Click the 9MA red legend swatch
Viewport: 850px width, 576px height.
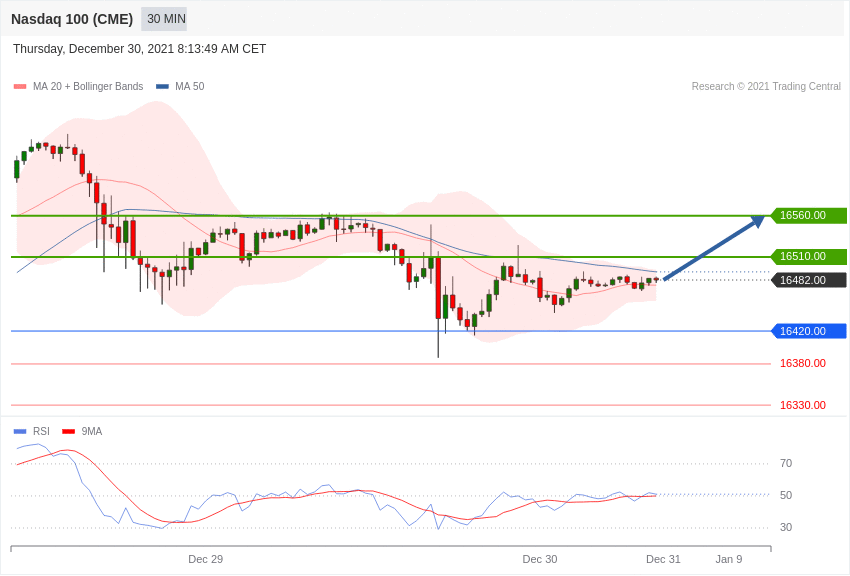coord(69,431)
